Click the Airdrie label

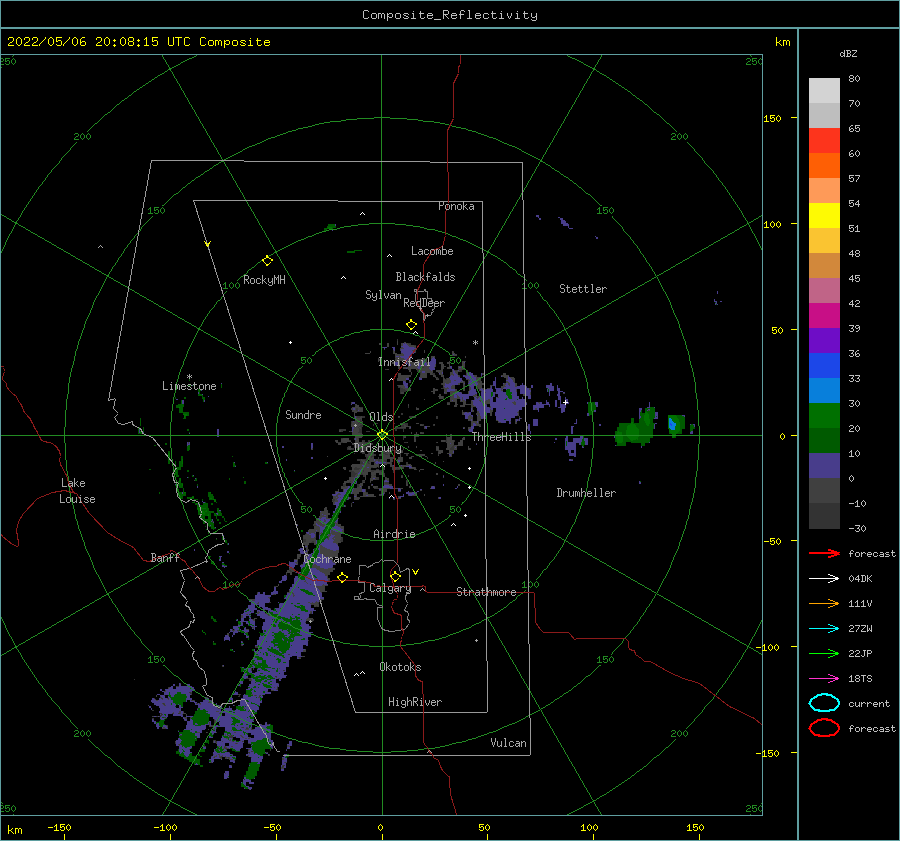pyautogui.click(x=394, y=534)
